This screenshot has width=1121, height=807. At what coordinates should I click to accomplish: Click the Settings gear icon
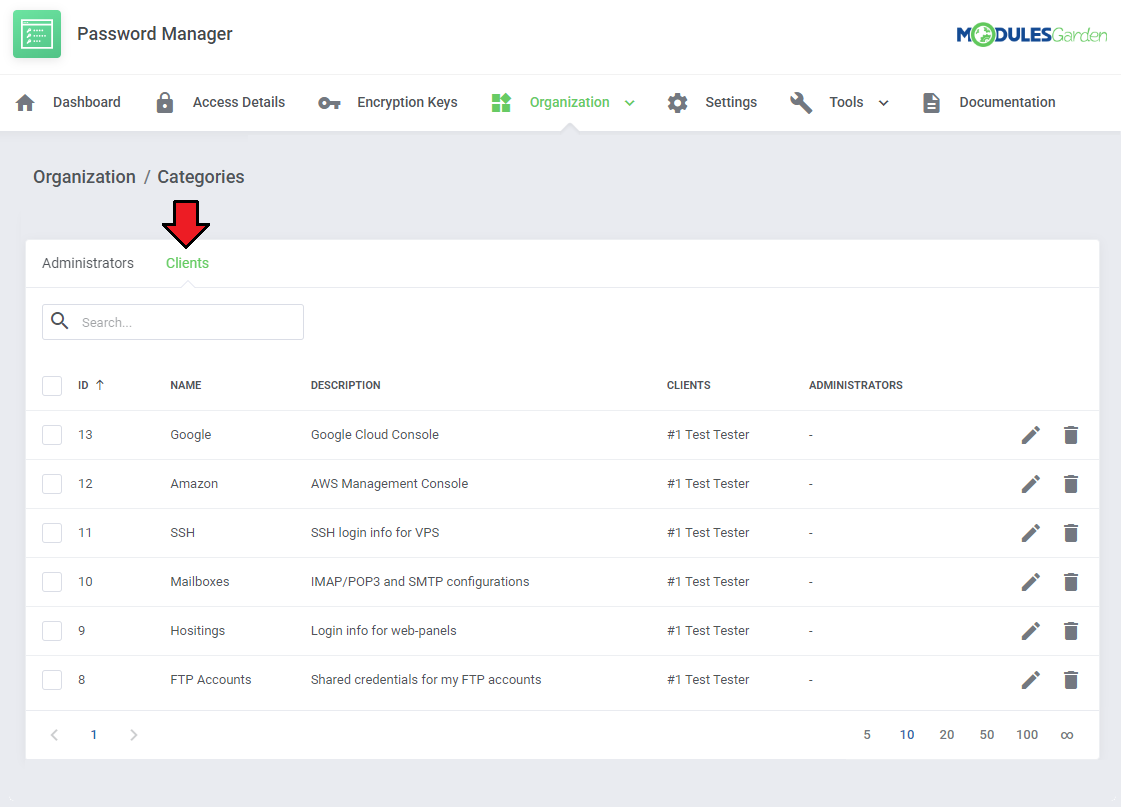(x=677, y=103)
